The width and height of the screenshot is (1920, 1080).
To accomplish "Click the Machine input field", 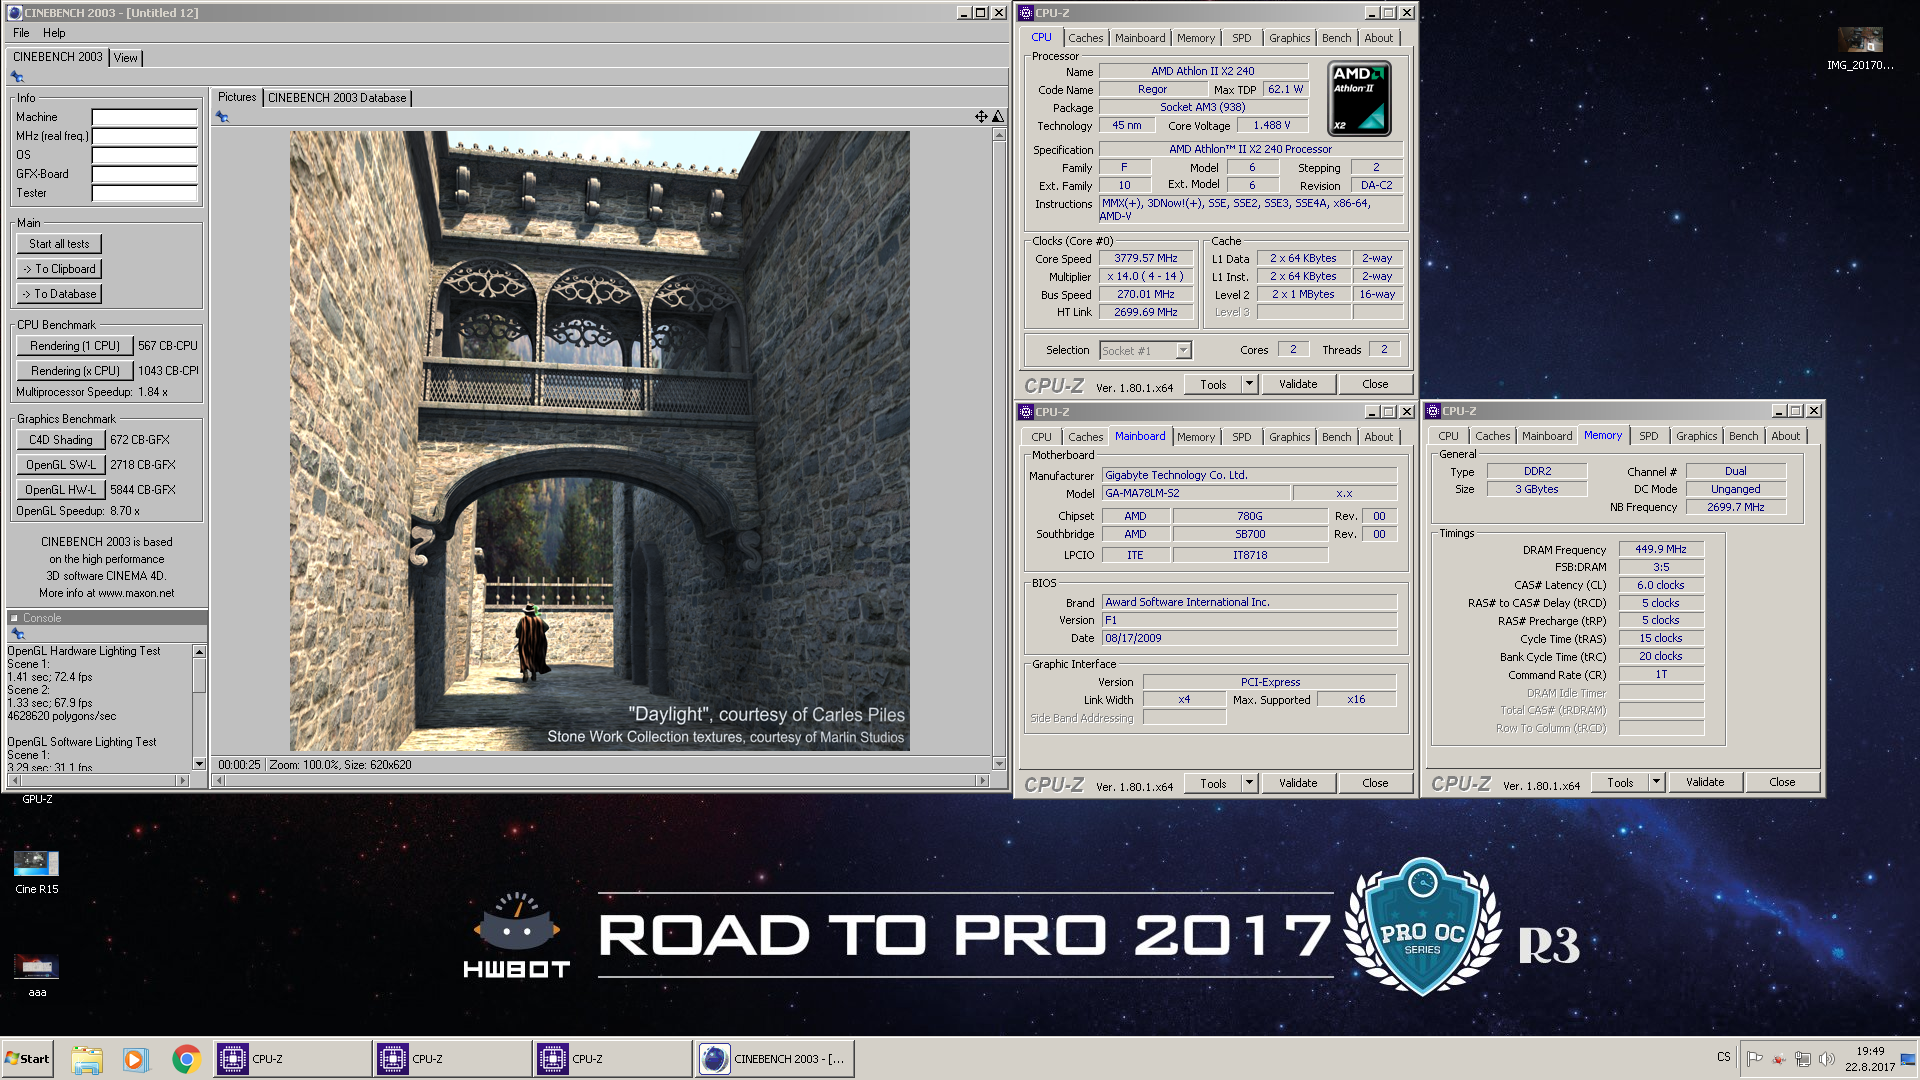I will [x=145, y=117].
